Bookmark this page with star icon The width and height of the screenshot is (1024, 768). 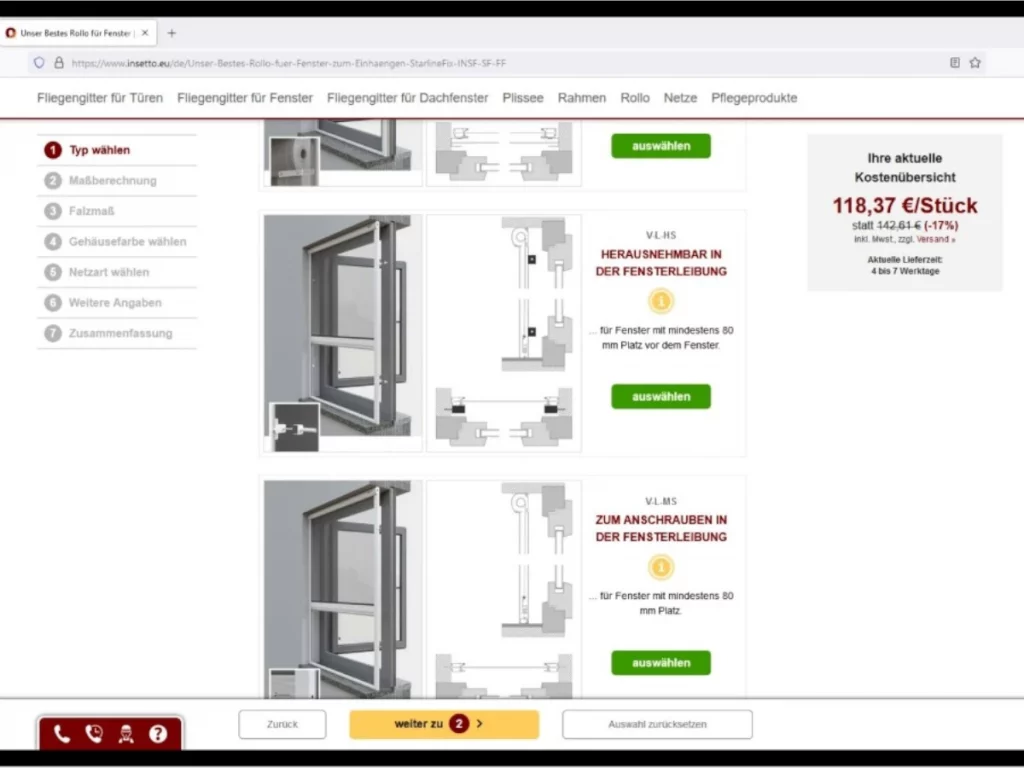pos(975,62)
